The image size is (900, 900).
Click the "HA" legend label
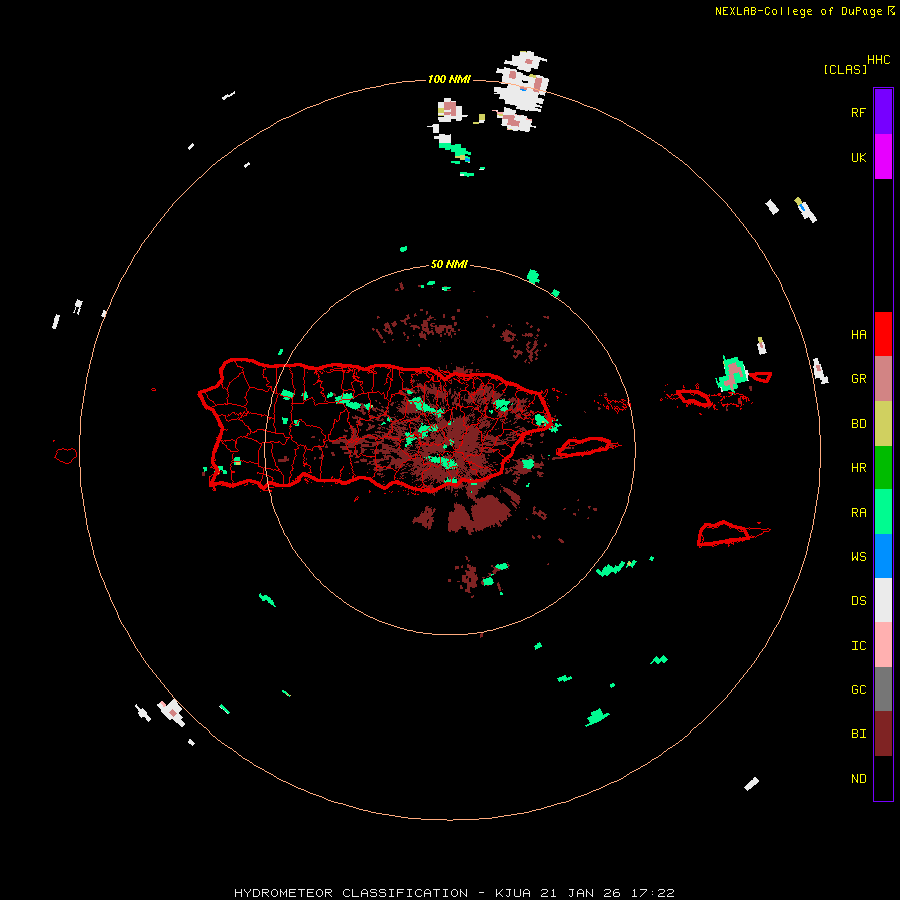(x=858, y=334)
